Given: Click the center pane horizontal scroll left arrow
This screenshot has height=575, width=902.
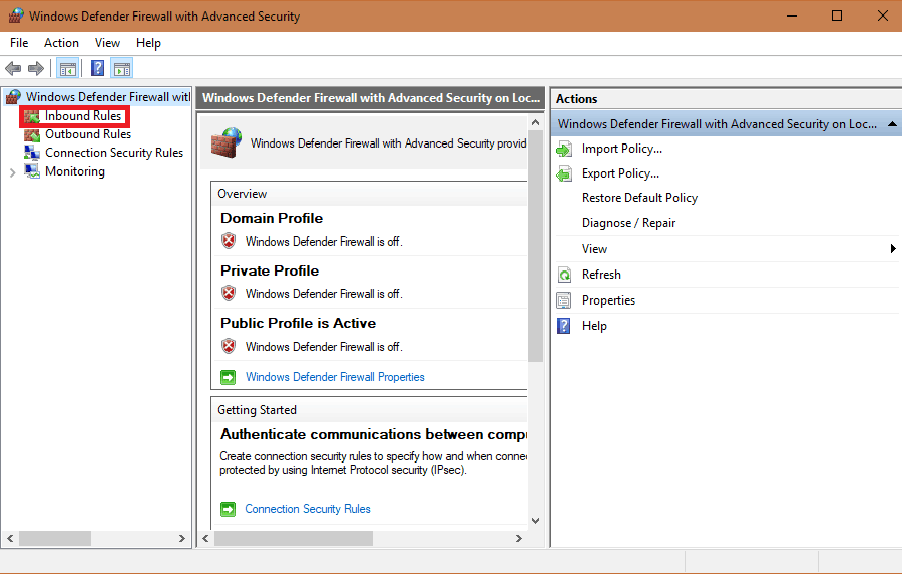Looking at the screenshot, I should tap(205, 539).
